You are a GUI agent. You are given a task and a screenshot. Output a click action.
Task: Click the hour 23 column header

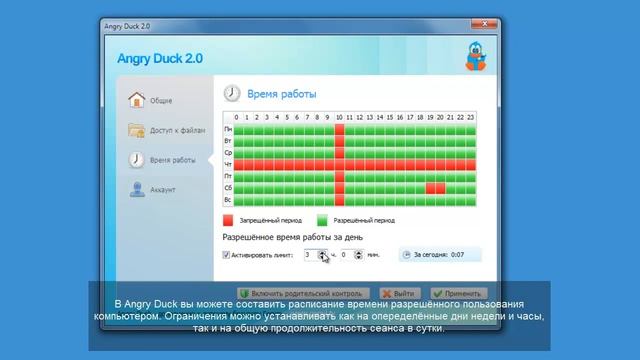click(x=471, y=118)
